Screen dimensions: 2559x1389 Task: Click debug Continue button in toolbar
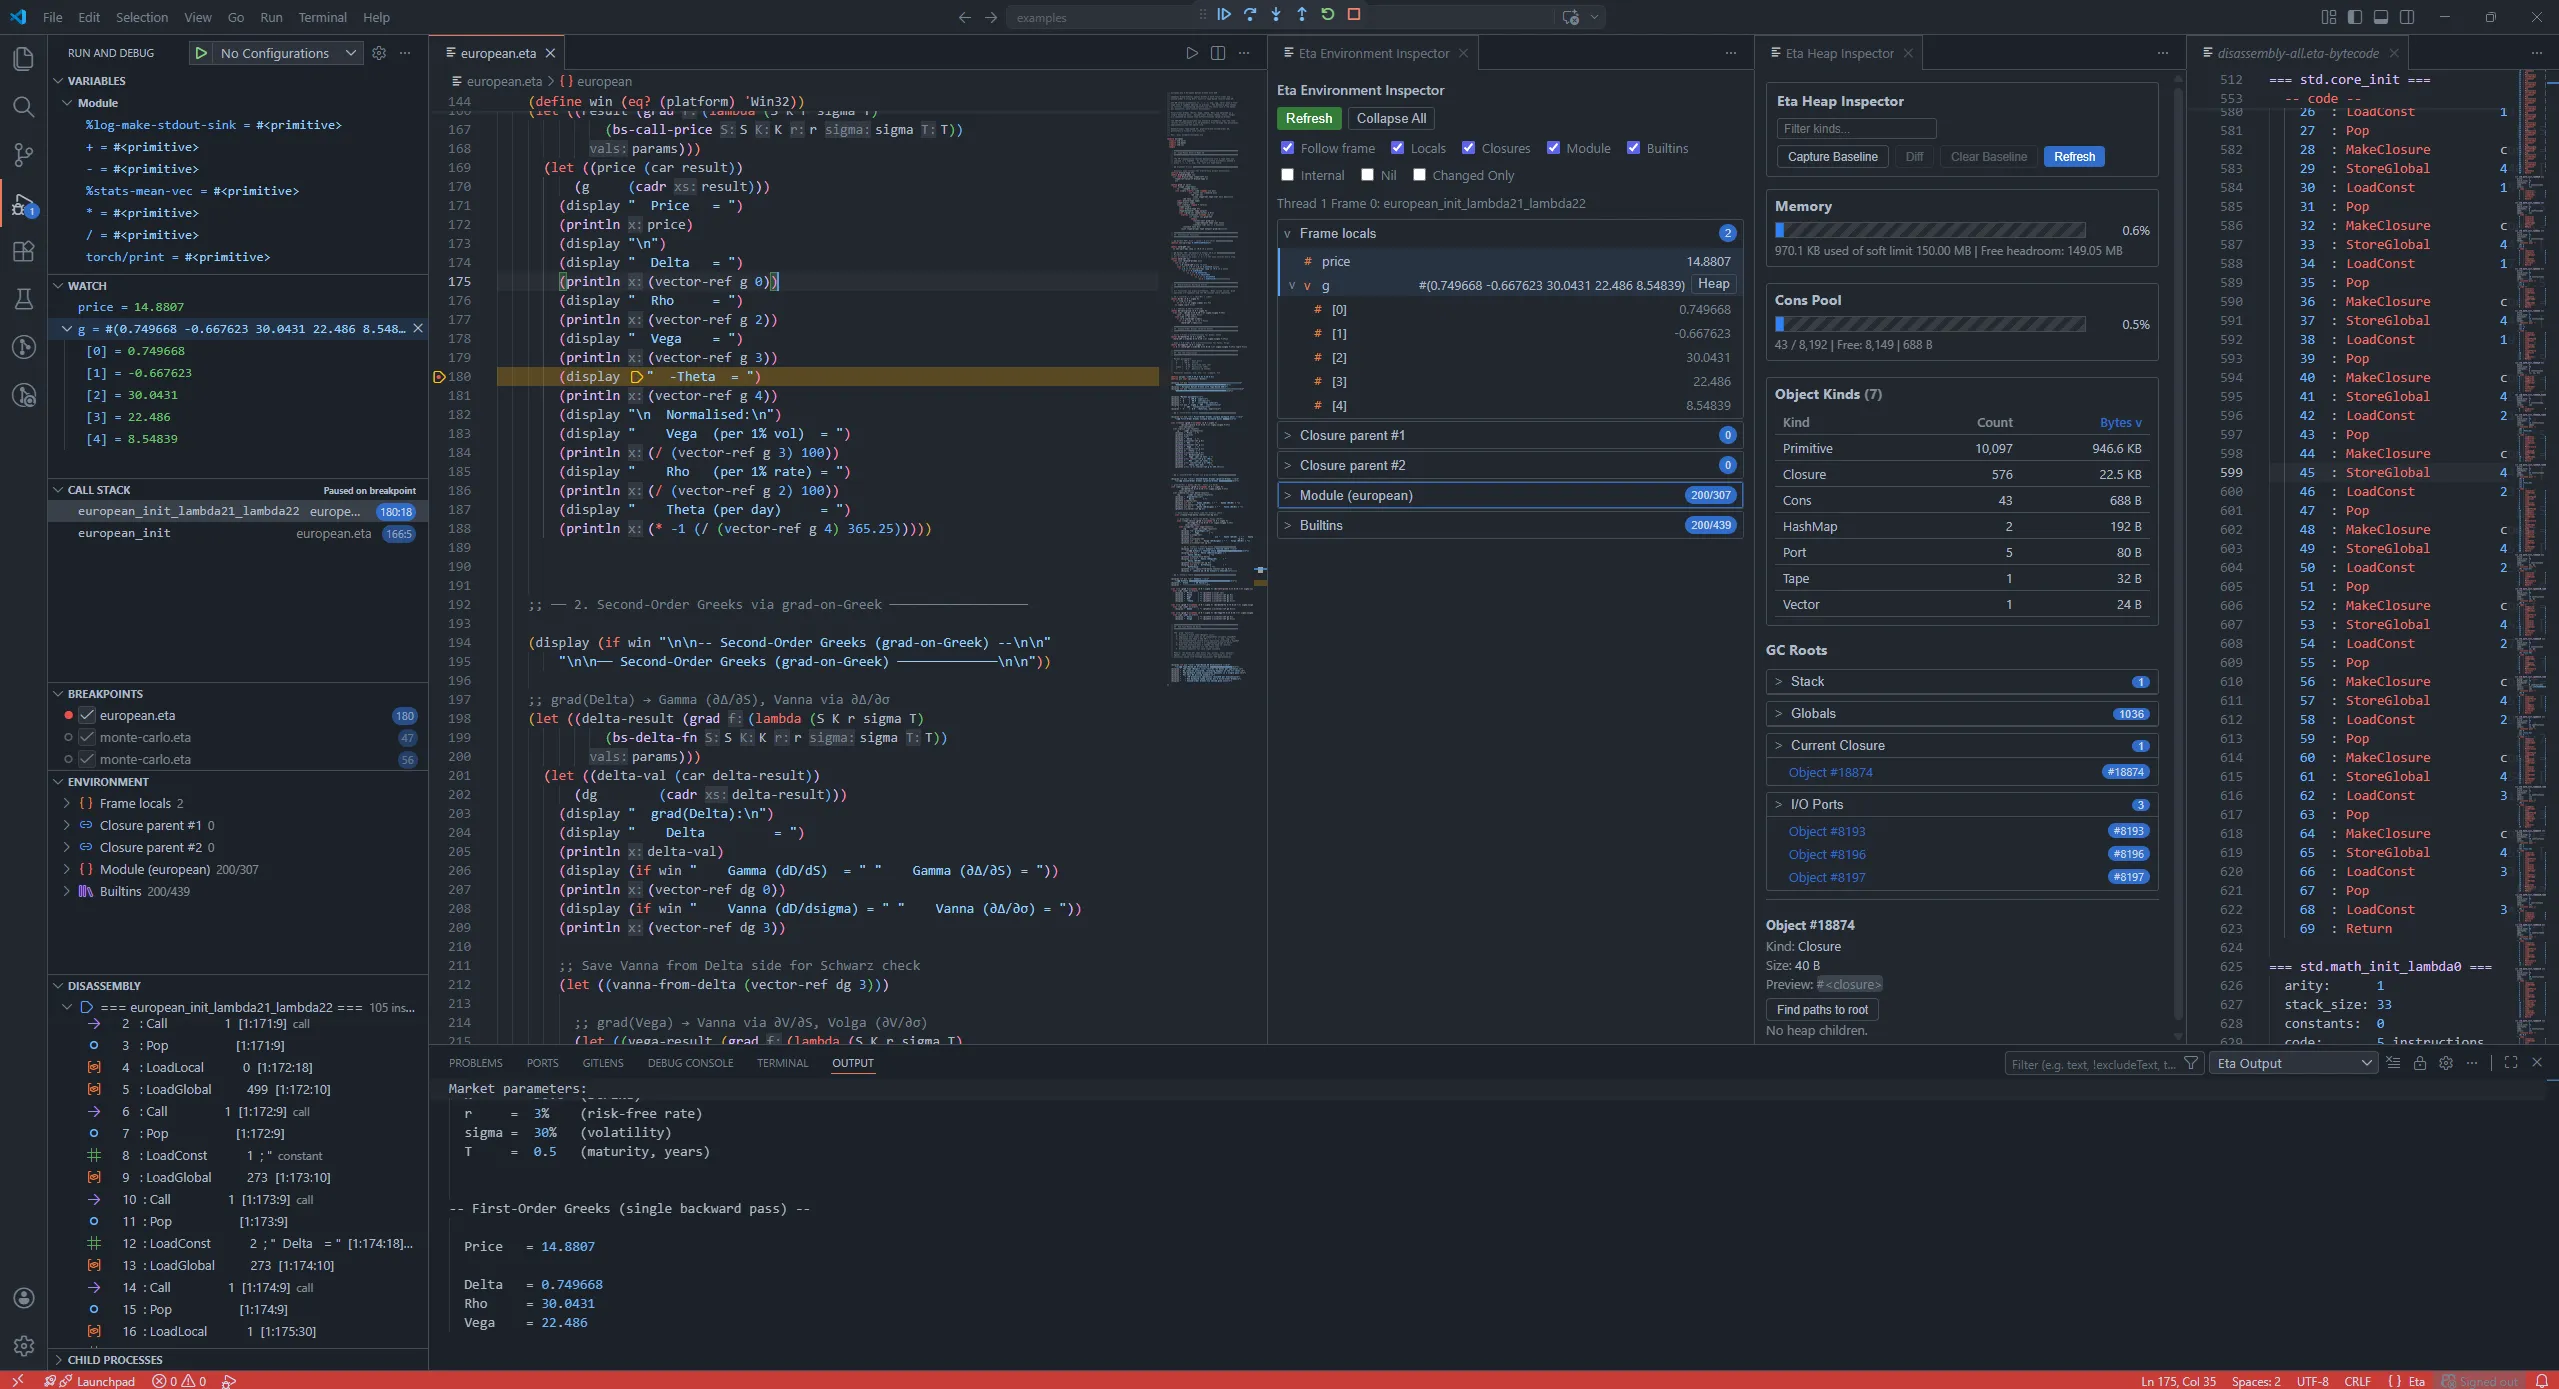pos(1224,15)
